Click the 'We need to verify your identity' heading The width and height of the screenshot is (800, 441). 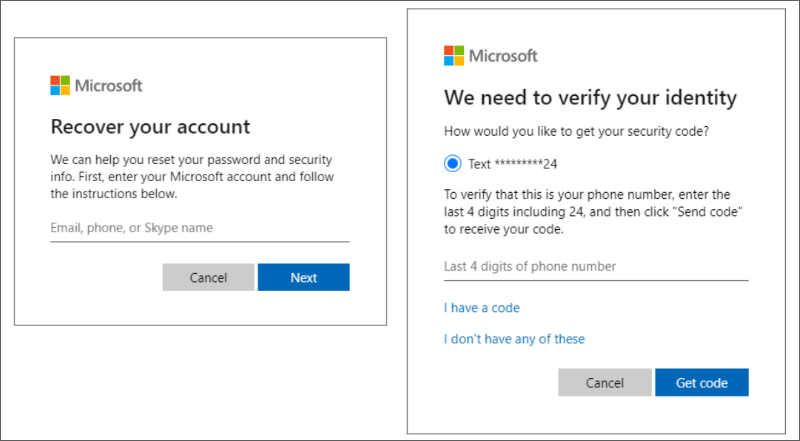[590, 97]
